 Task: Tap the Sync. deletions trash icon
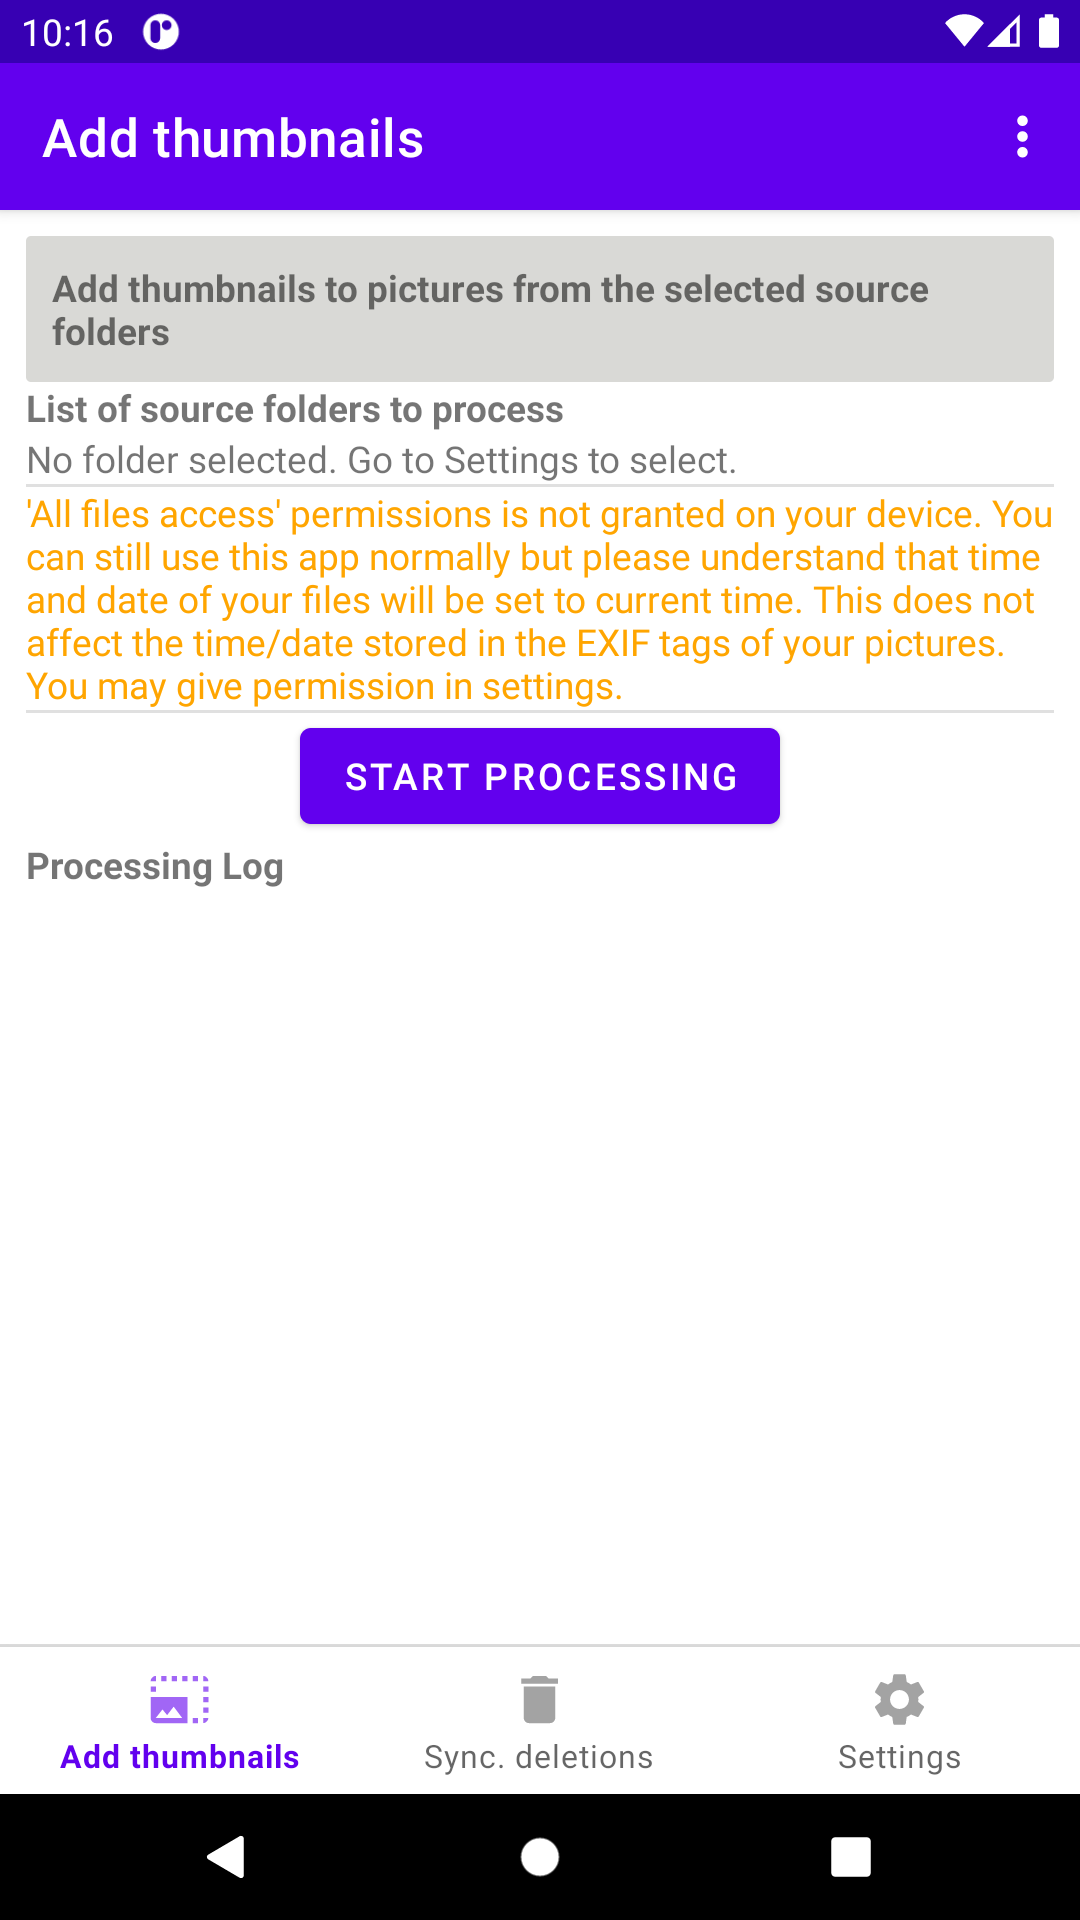point(539,1700)
